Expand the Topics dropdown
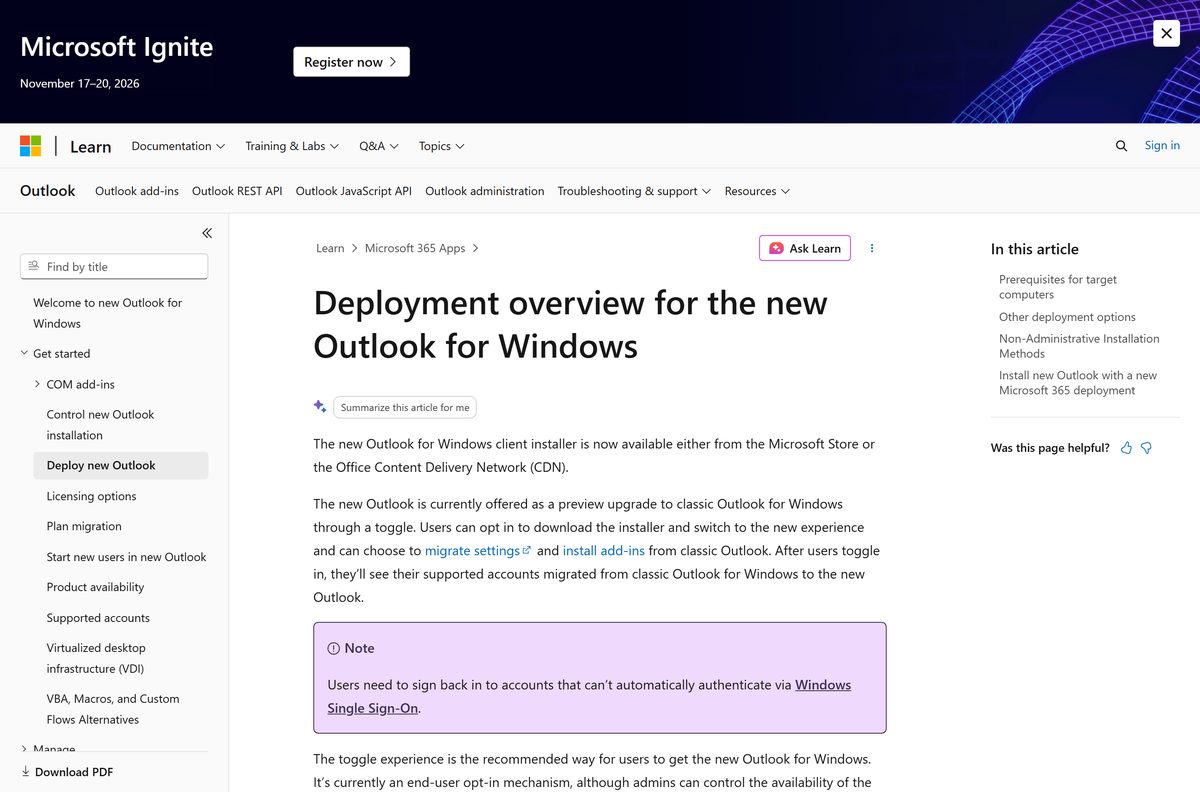This screenshot has width=1200, height=792. 442,146
